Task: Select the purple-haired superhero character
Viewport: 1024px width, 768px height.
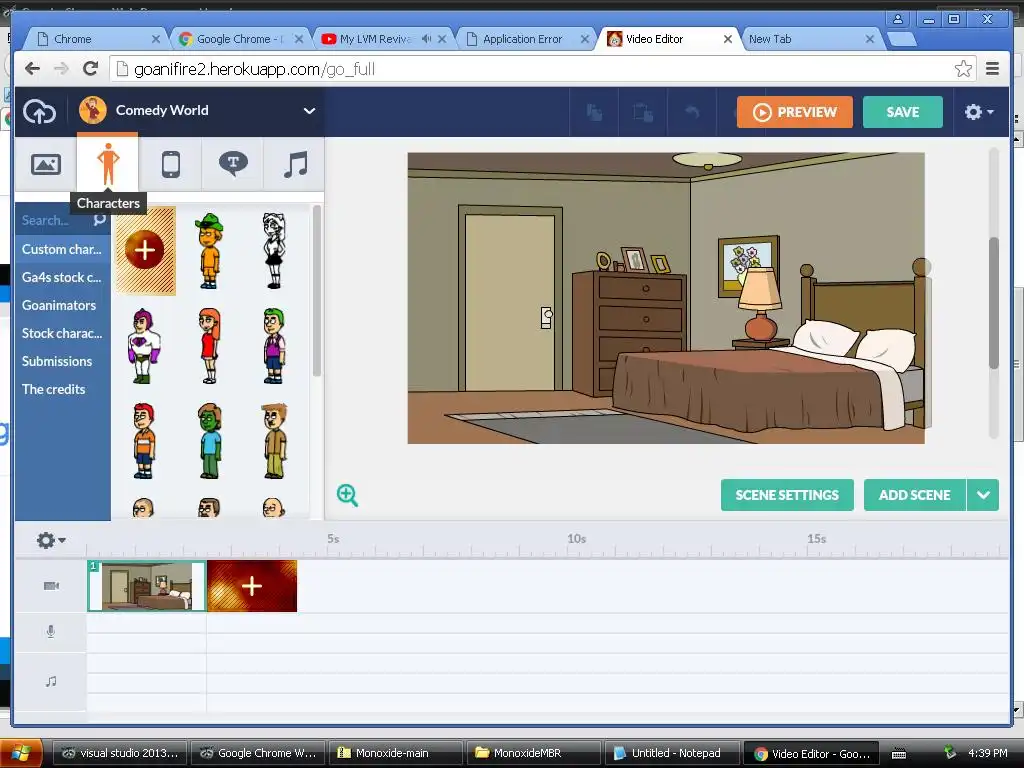Action: [x=144, y=346]
